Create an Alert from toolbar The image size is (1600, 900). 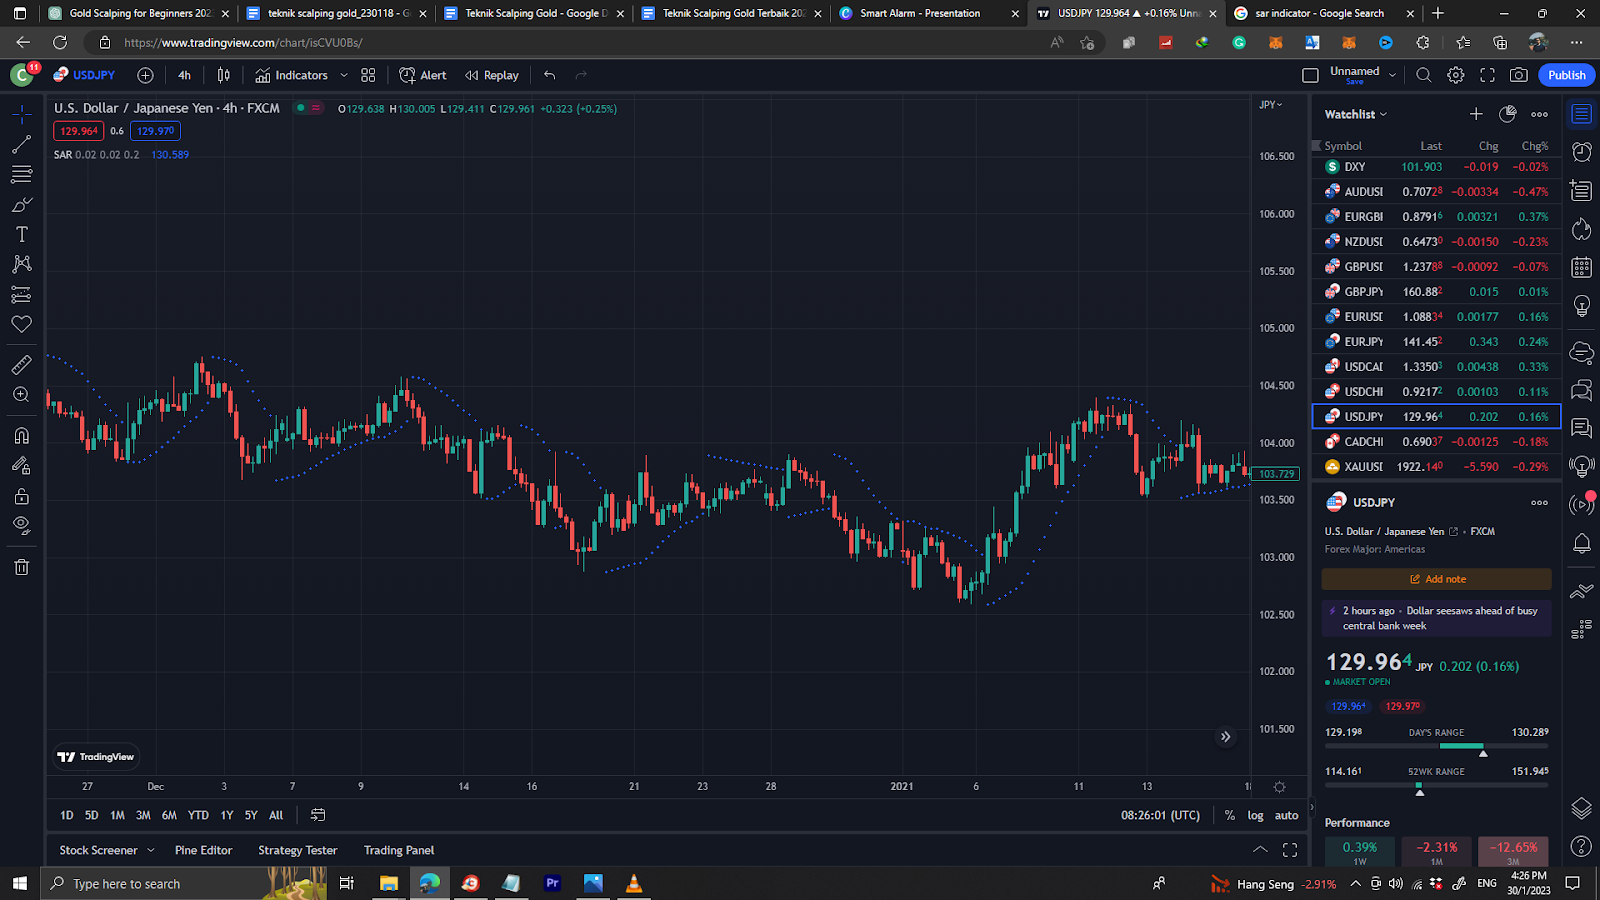423,75
